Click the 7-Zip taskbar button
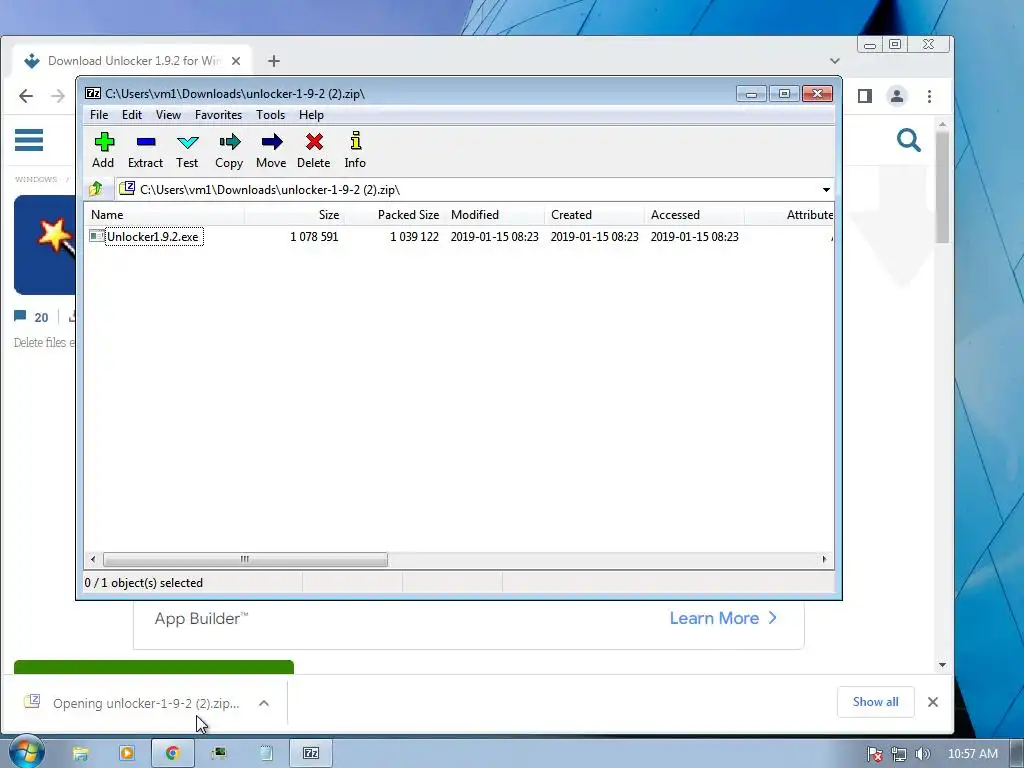This screenshot has height=768, width=1024. tap(311, 754)
